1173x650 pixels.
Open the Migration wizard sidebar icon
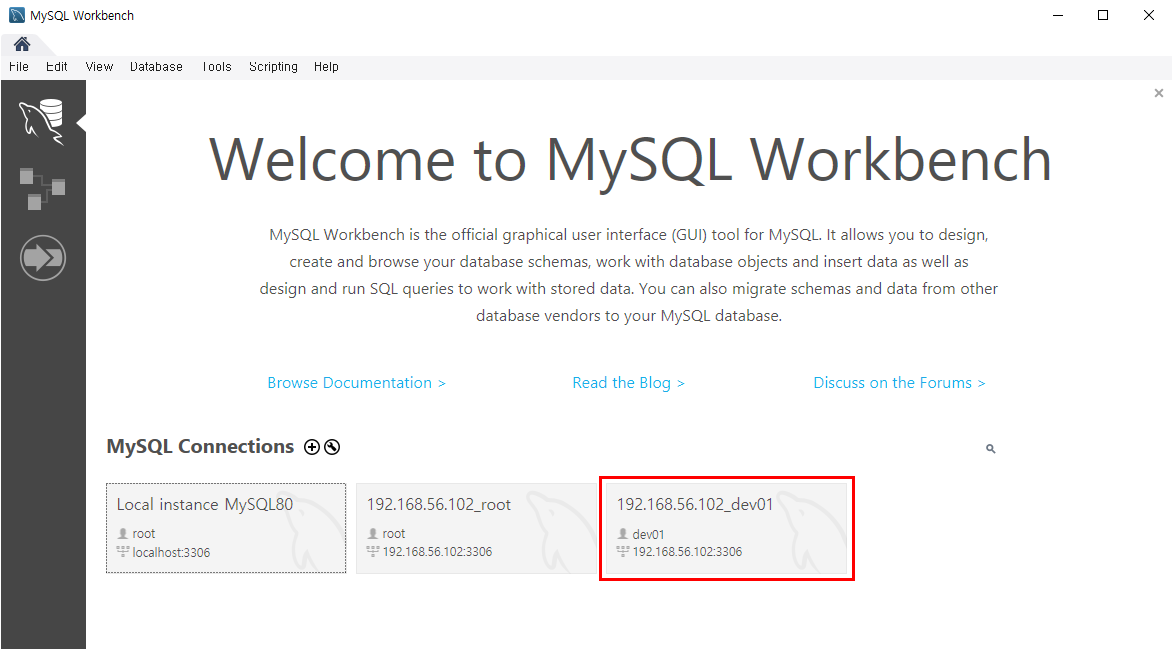tap(43, 258)
